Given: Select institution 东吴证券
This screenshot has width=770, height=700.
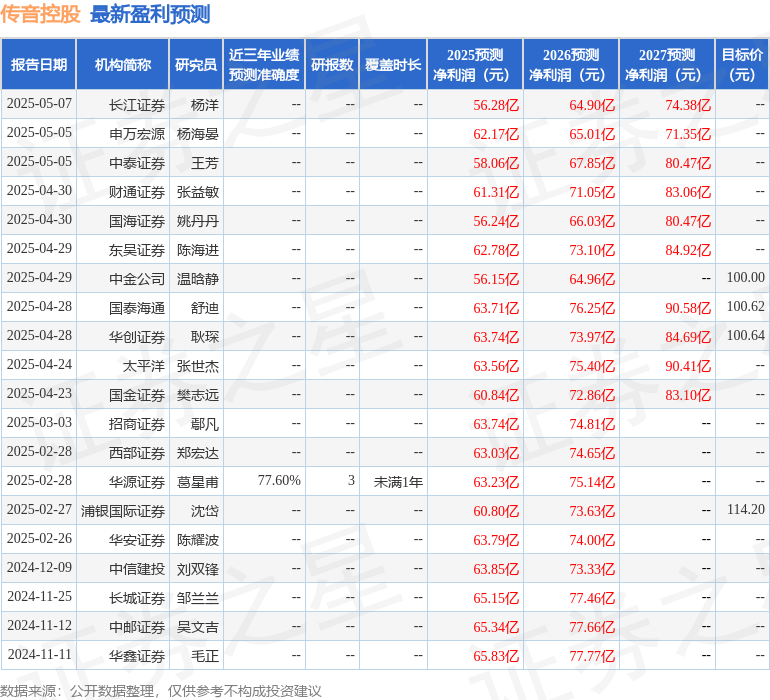Looking at the screenshot, I should [x=137, y=250].
